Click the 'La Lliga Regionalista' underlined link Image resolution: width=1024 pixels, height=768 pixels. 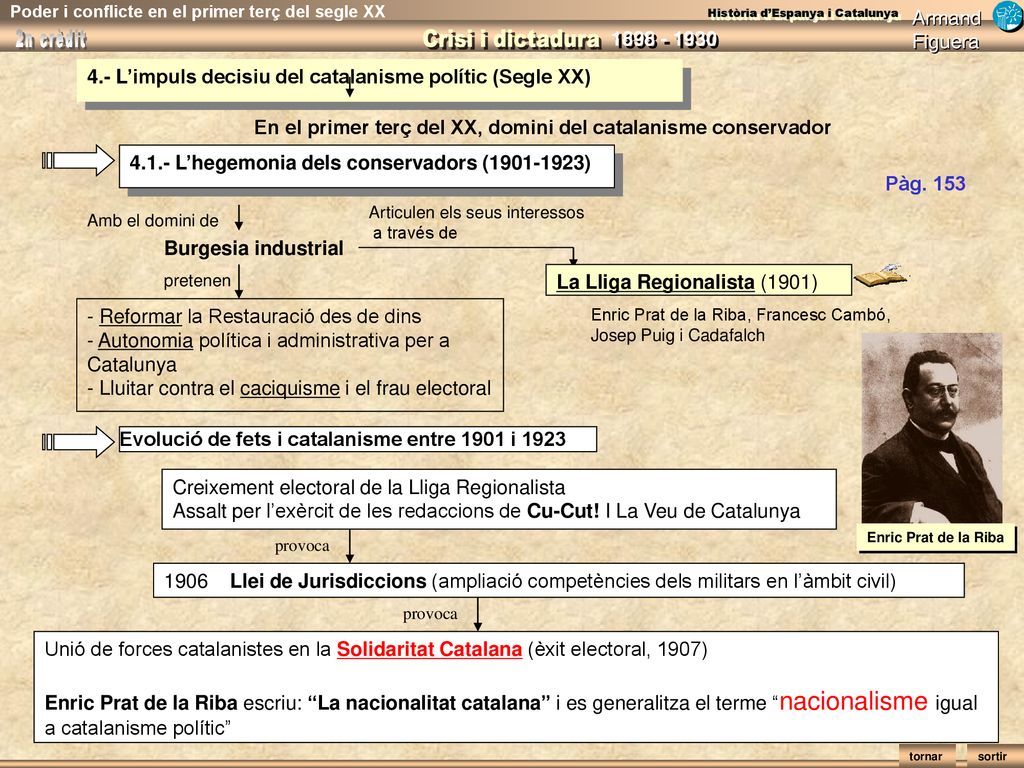click(x=655, y=281)
